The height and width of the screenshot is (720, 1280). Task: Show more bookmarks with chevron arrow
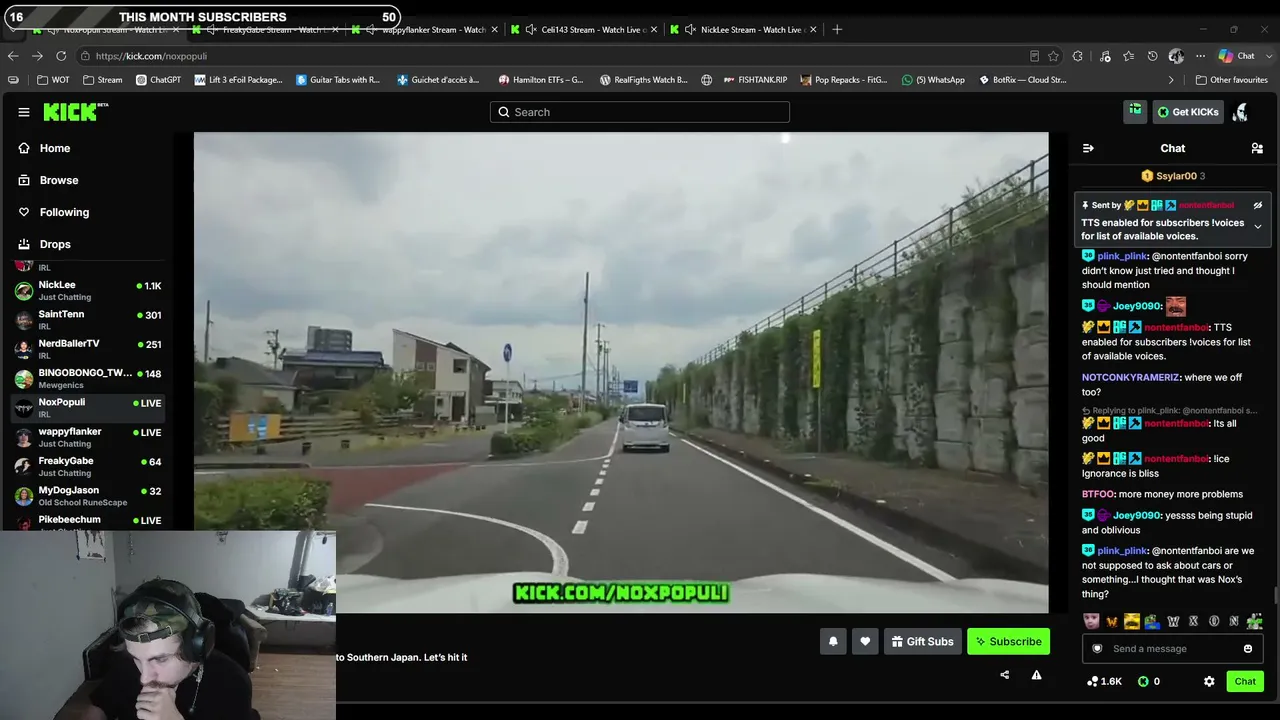click(1171, 80)
